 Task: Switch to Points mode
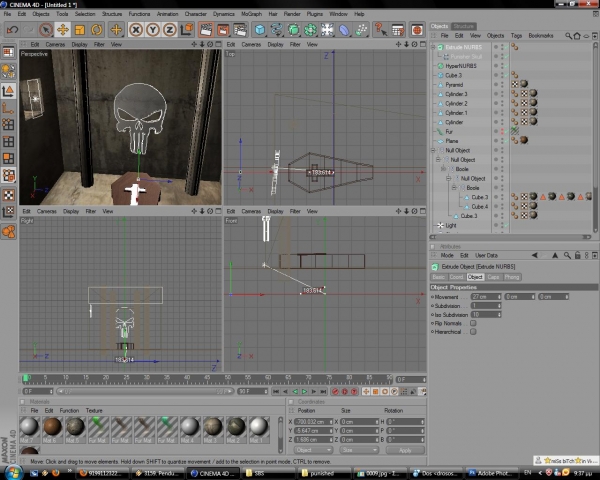coord(8,124)
